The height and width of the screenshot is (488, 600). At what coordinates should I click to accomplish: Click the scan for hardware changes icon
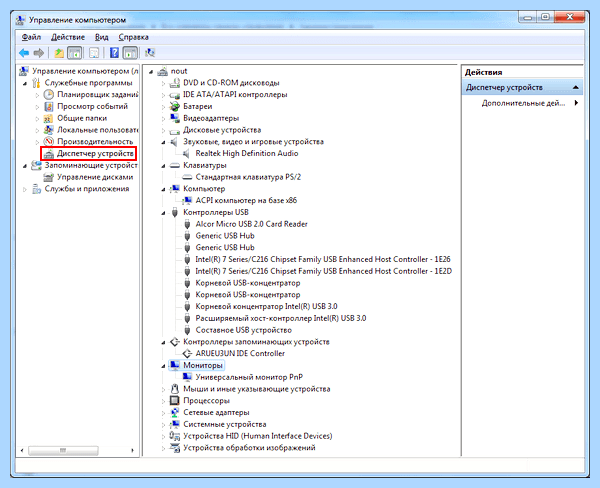[x=150, y=53]
